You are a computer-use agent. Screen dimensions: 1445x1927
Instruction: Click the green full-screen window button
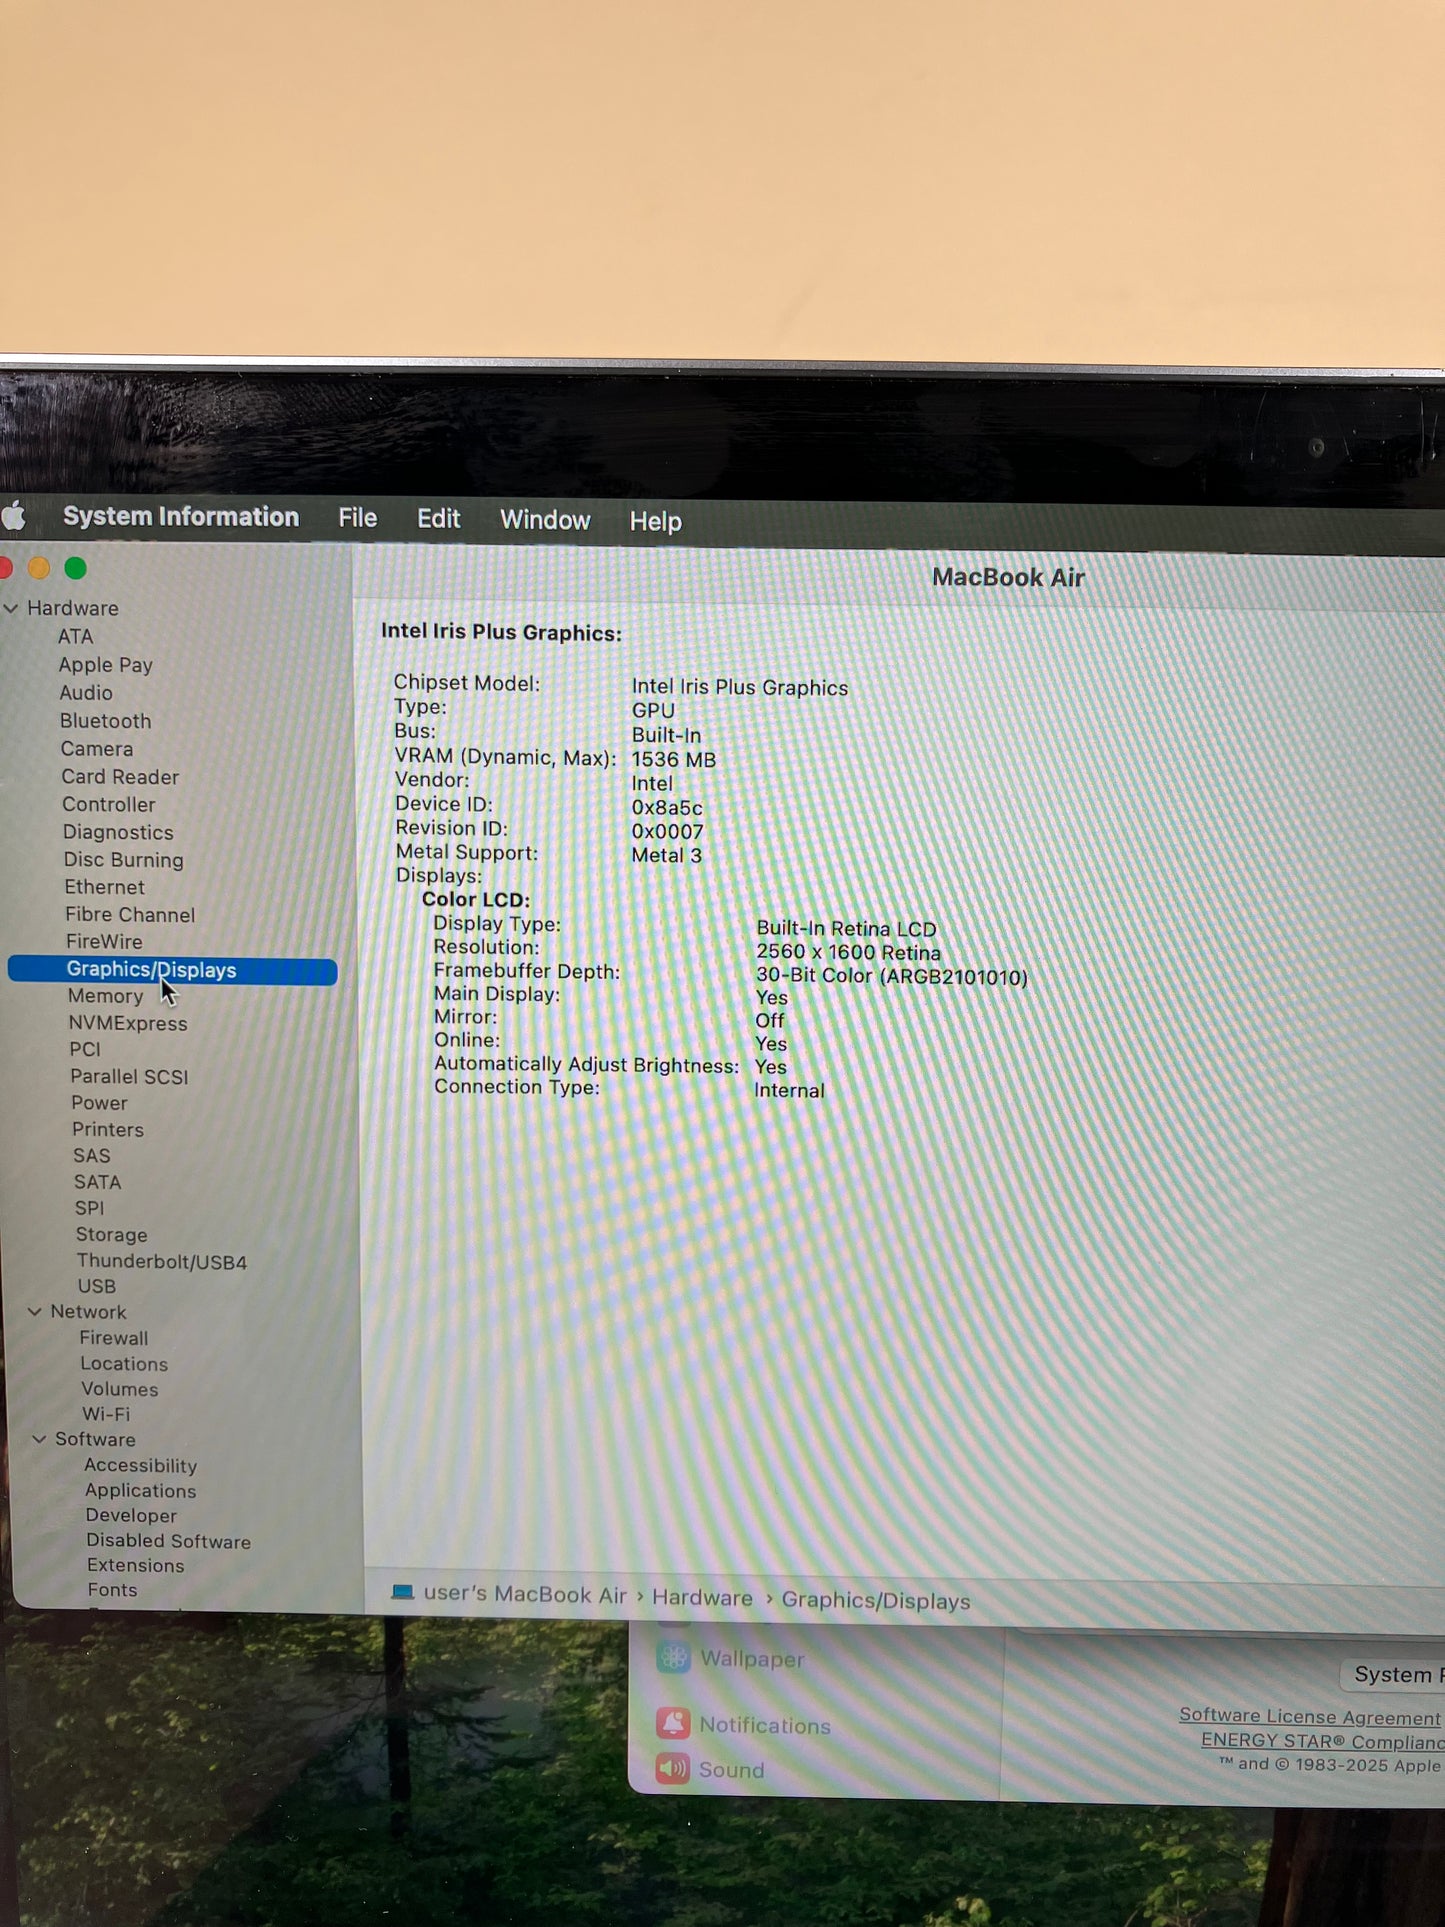coord(76,569)
